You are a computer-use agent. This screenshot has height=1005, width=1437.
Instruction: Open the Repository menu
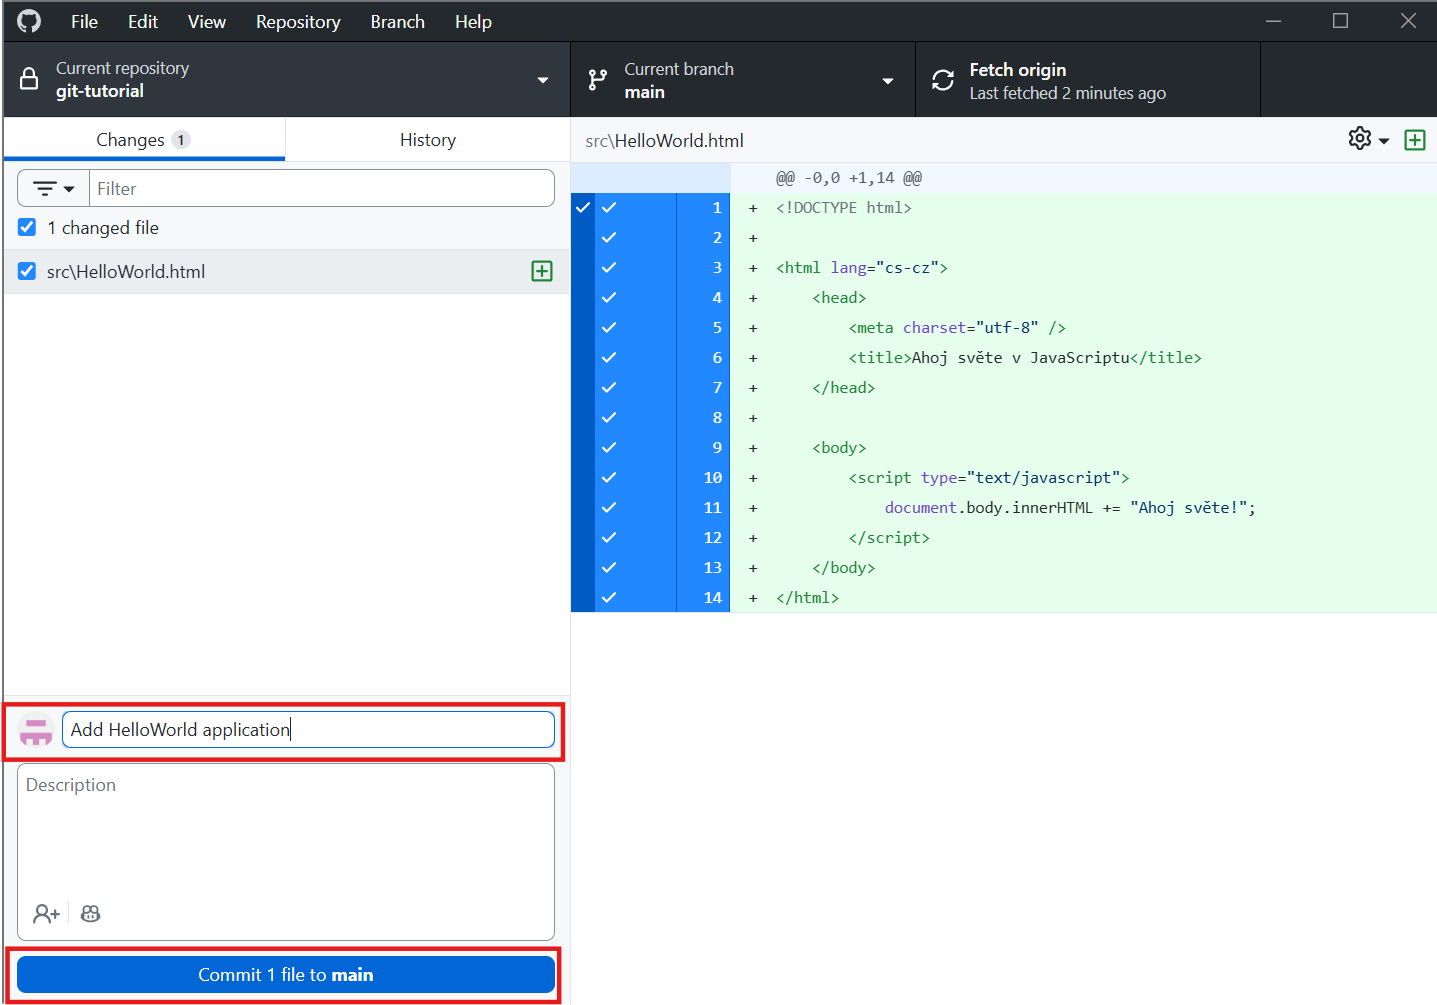297,20
